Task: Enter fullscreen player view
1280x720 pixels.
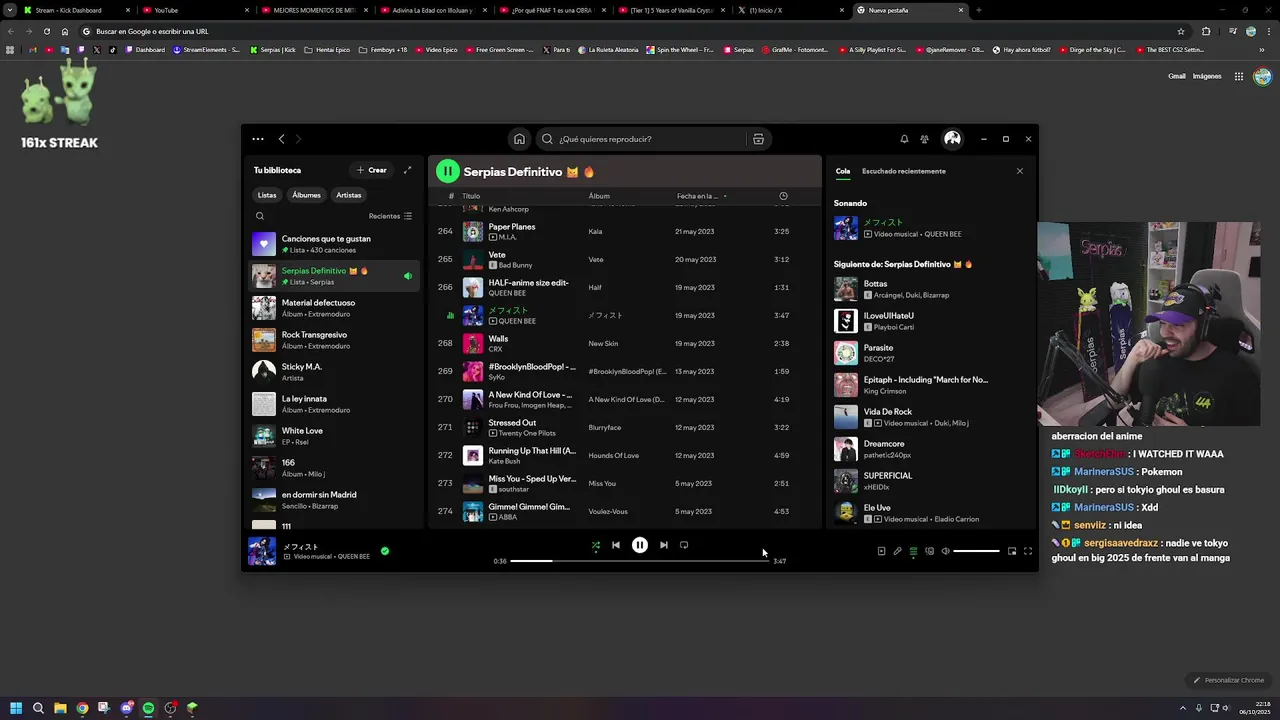Action: 1028,551
